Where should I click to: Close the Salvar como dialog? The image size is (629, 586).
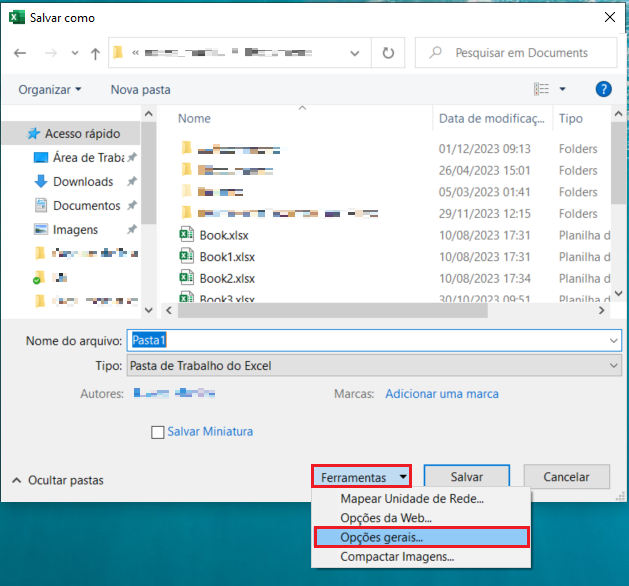point(610,17)
